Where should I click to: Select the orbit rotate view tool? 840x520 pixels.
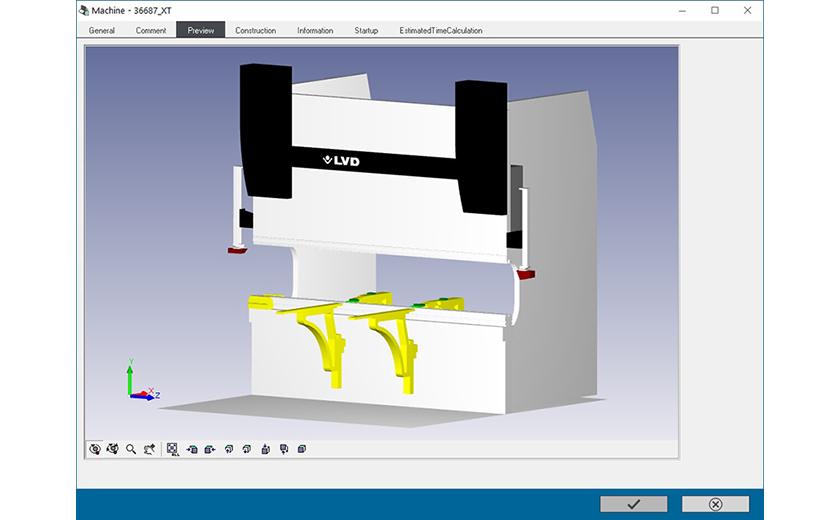95,449
